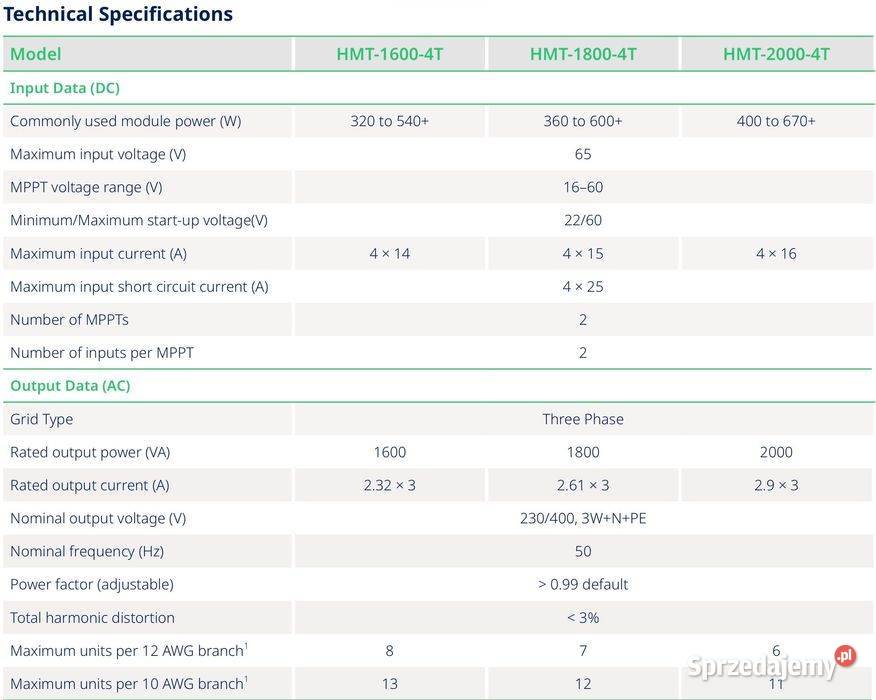
Task: Click the 230/400, 3W+N+PE voltage value
Action: pos(583,518)
